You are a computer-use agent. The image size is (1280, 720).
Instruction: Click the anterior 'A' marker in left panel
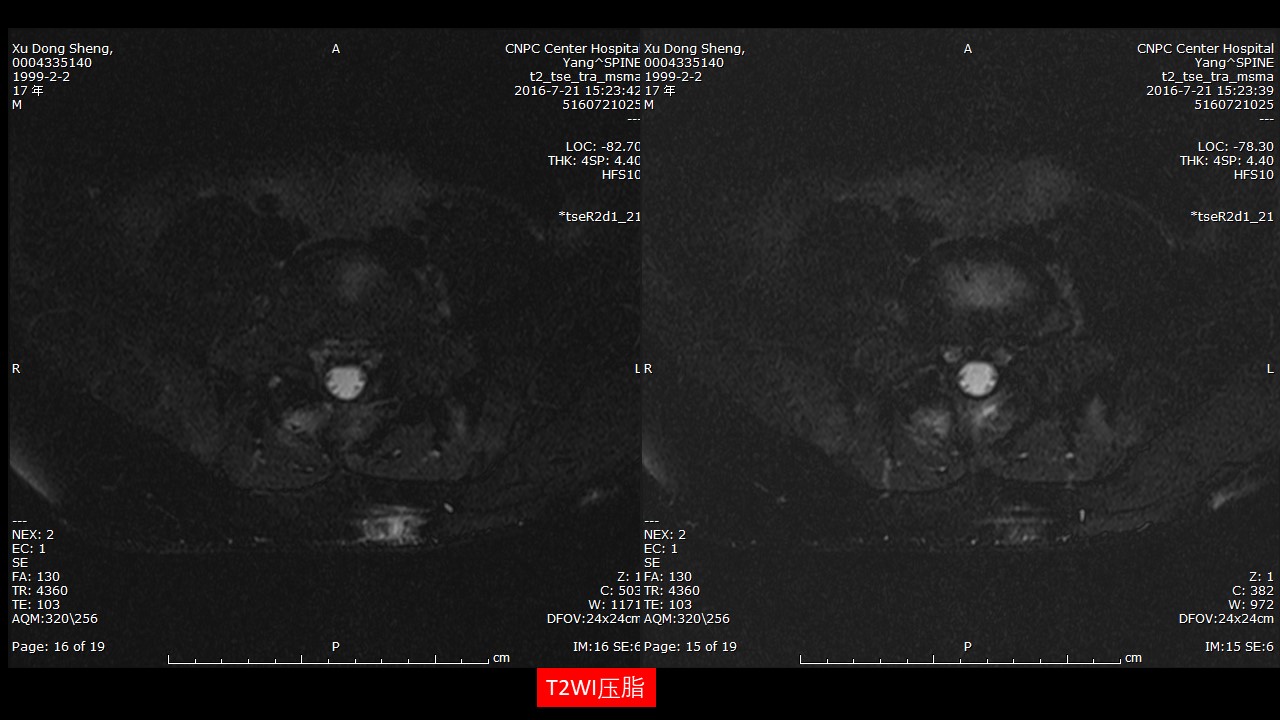336,49
